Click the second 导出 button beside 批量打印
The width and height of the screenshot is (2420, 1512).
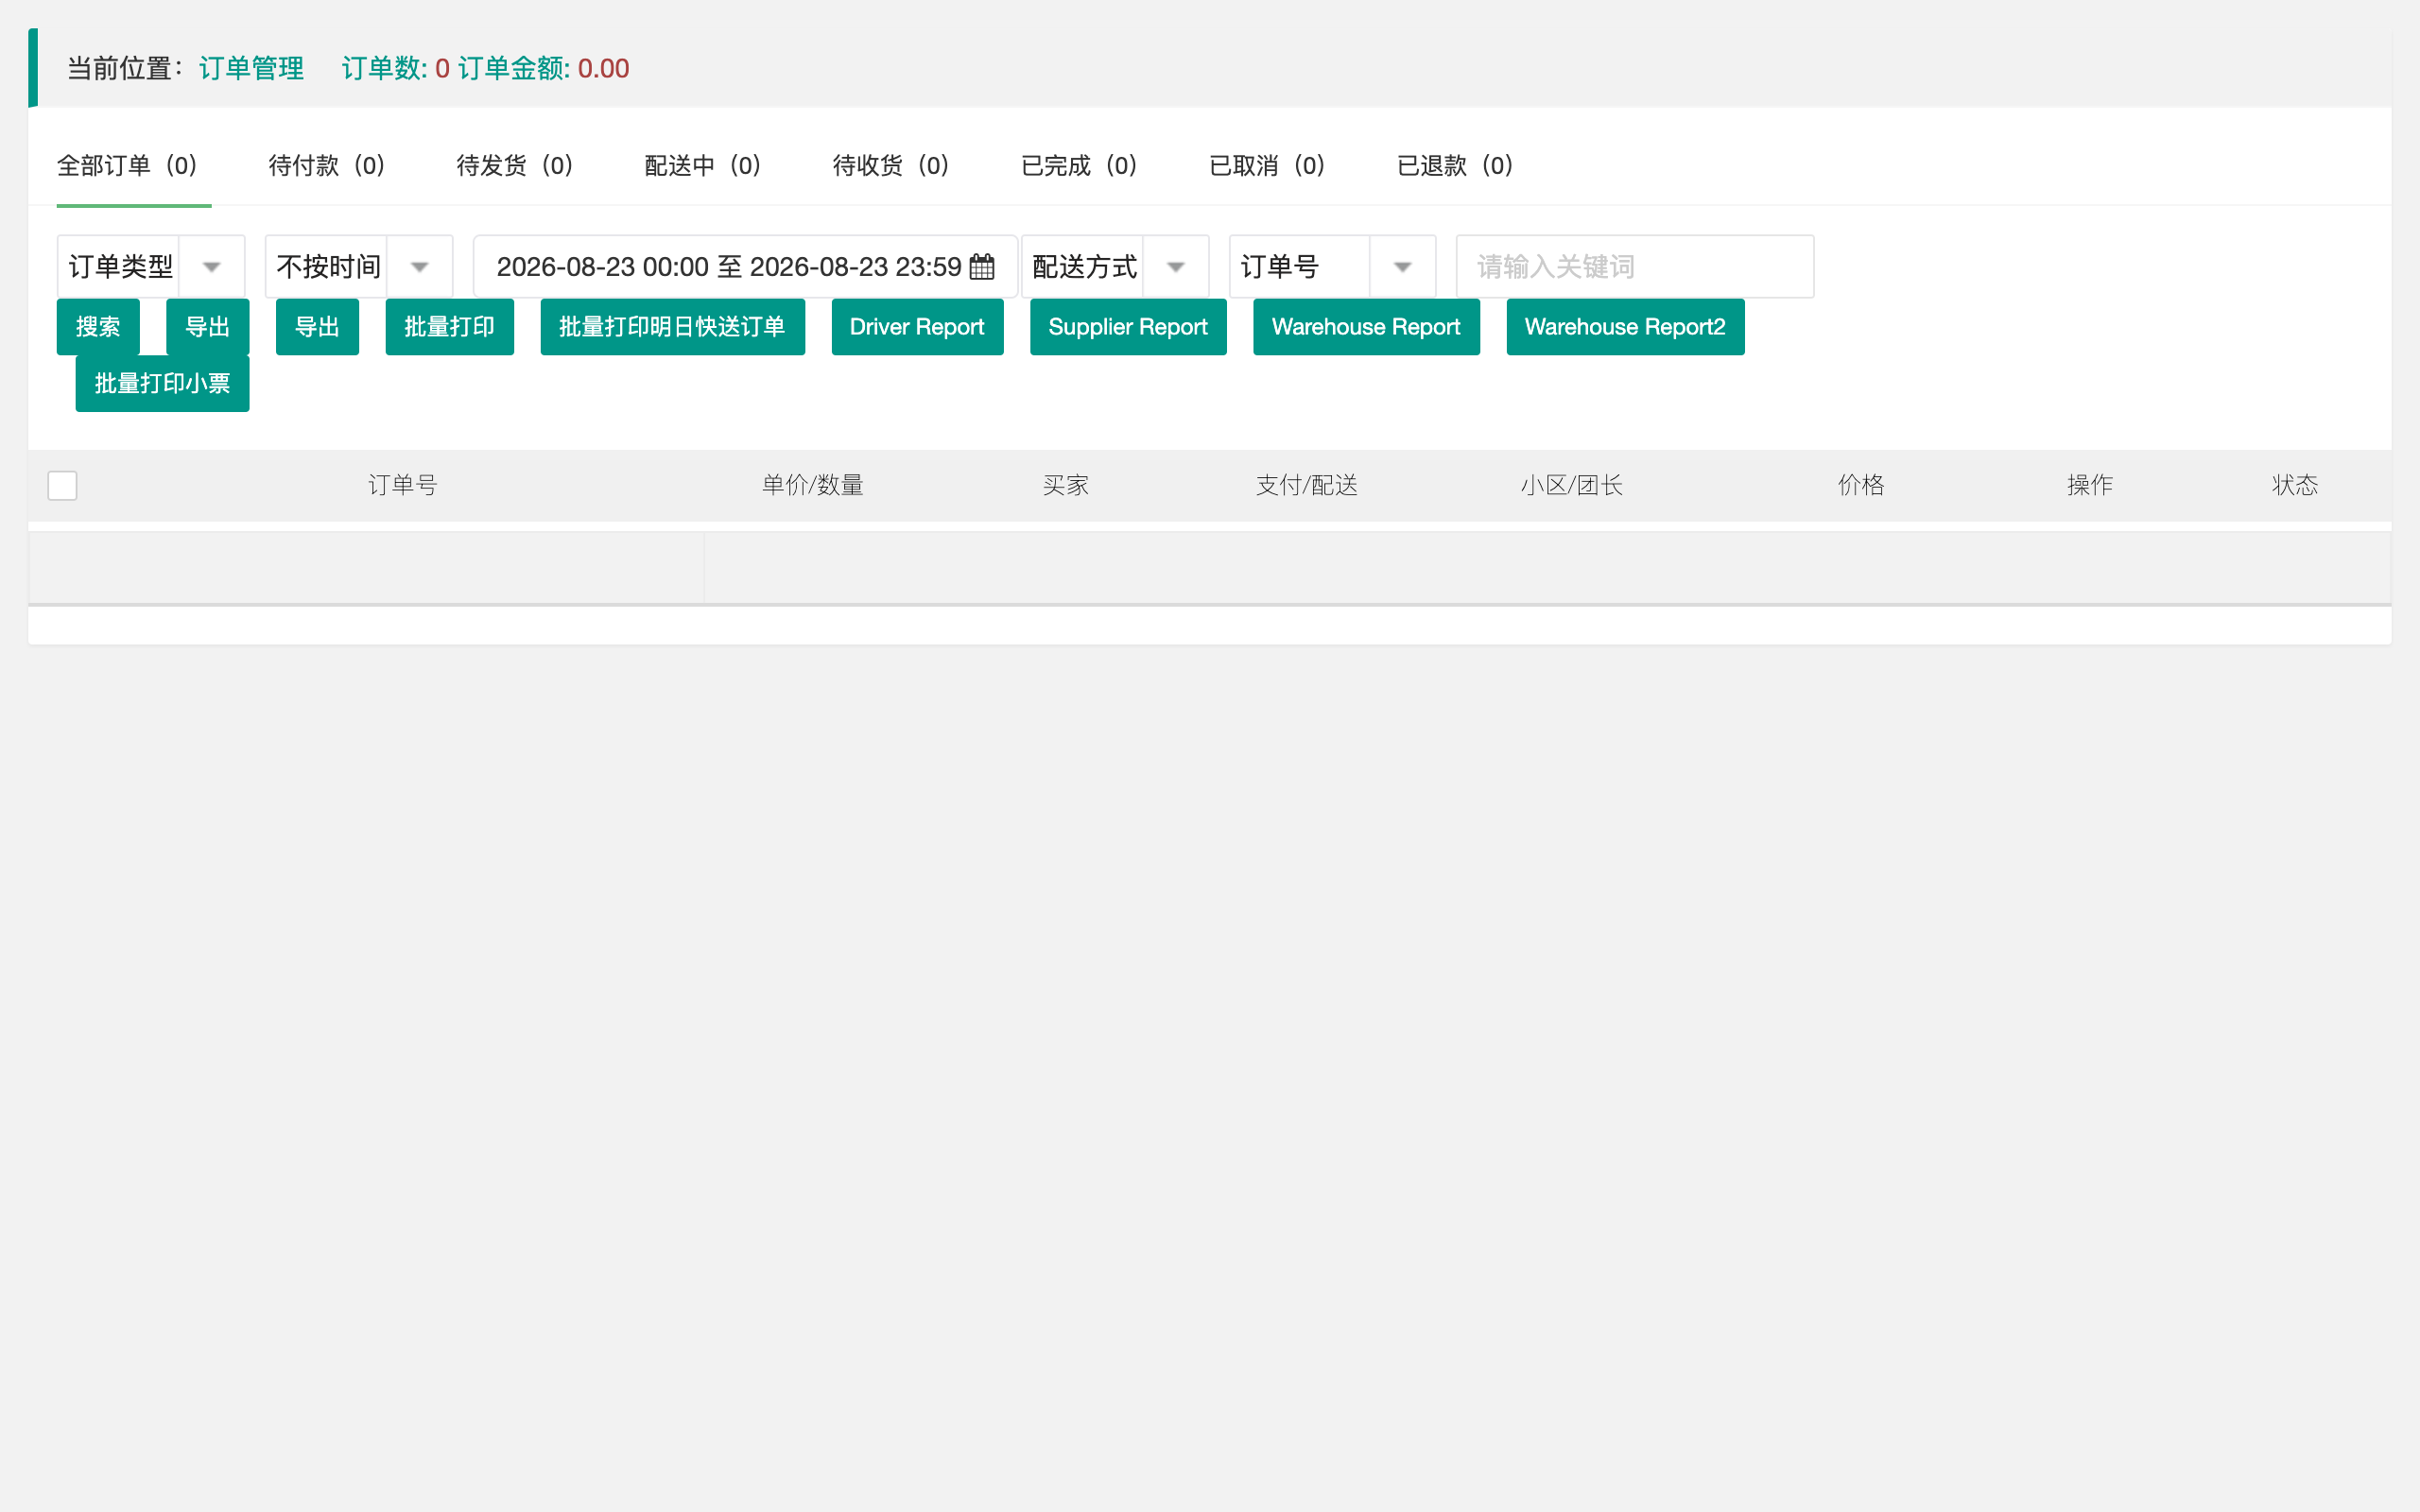[317, 327]
